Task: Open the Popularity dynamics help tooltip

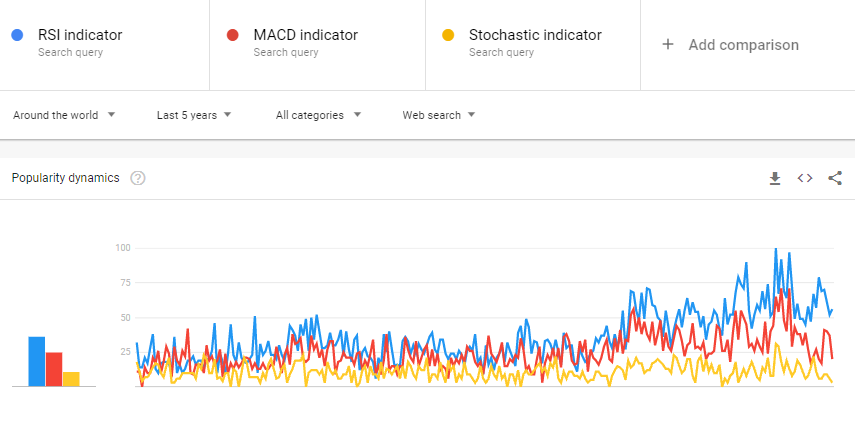Action: point(138,178)
